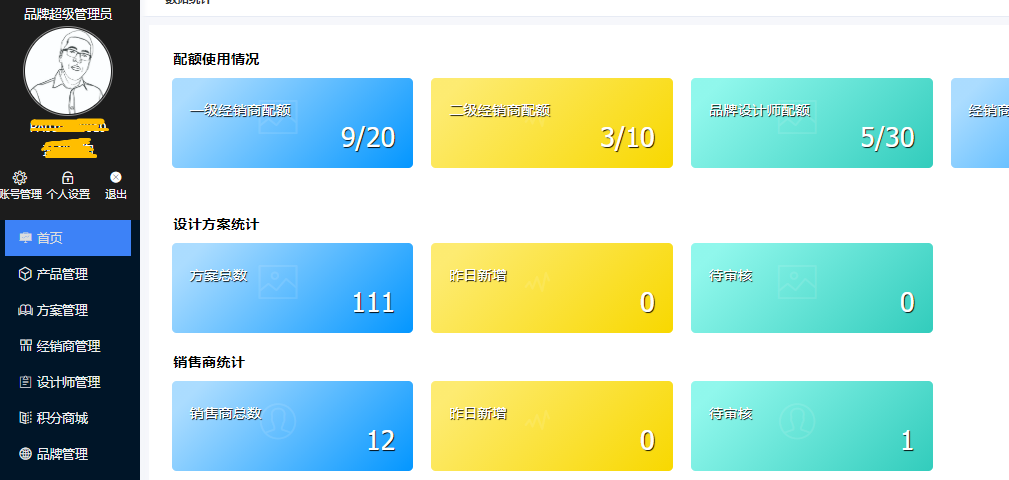Click the 退出 logout icon
This screenshot has width=1009, height=480.
point(116,178)
